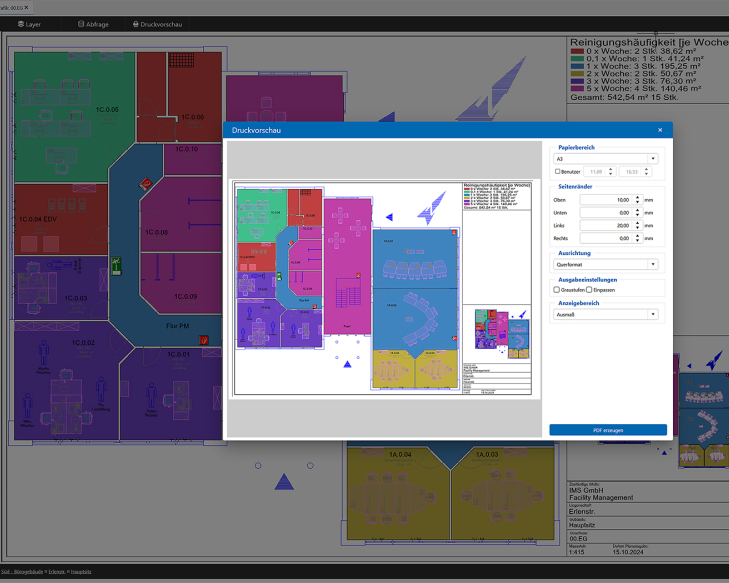This screenshot has width=729, height=583.
Task: Click the Abfrage database icon
Action: [81, 23]
